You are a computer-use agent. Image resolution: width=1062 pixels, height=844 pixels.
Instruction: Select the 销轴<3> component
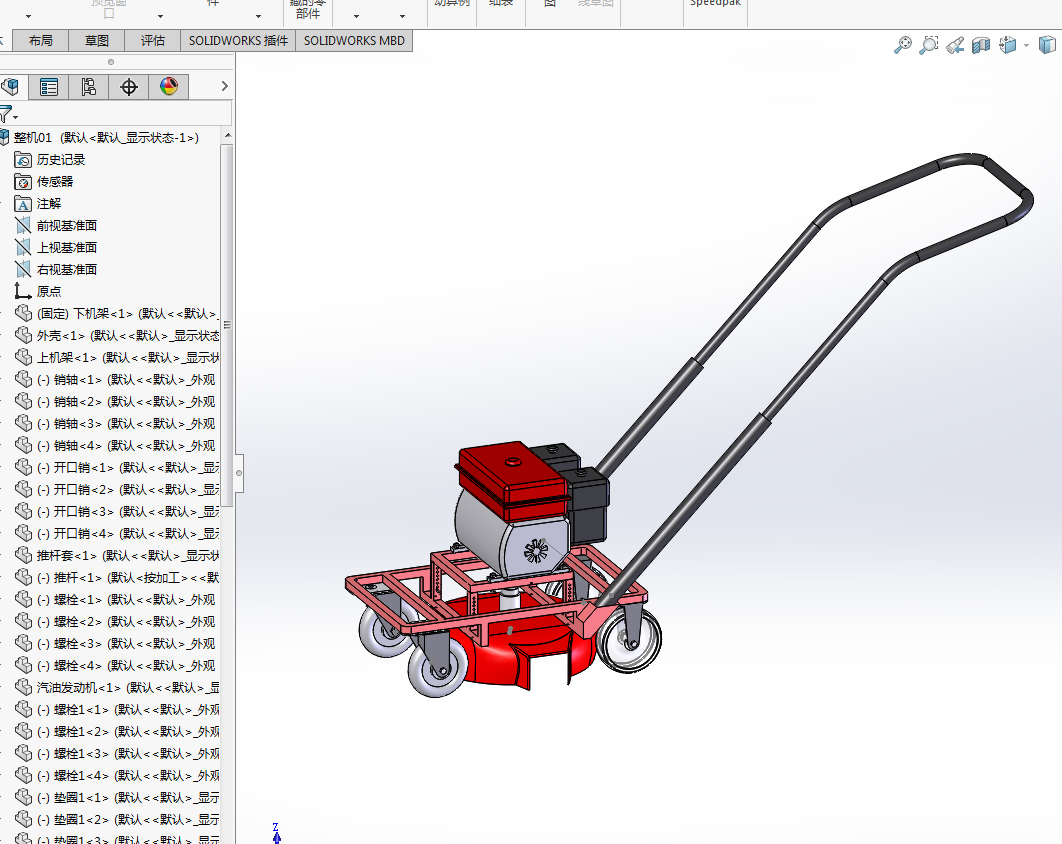click(x=117, y=423)
